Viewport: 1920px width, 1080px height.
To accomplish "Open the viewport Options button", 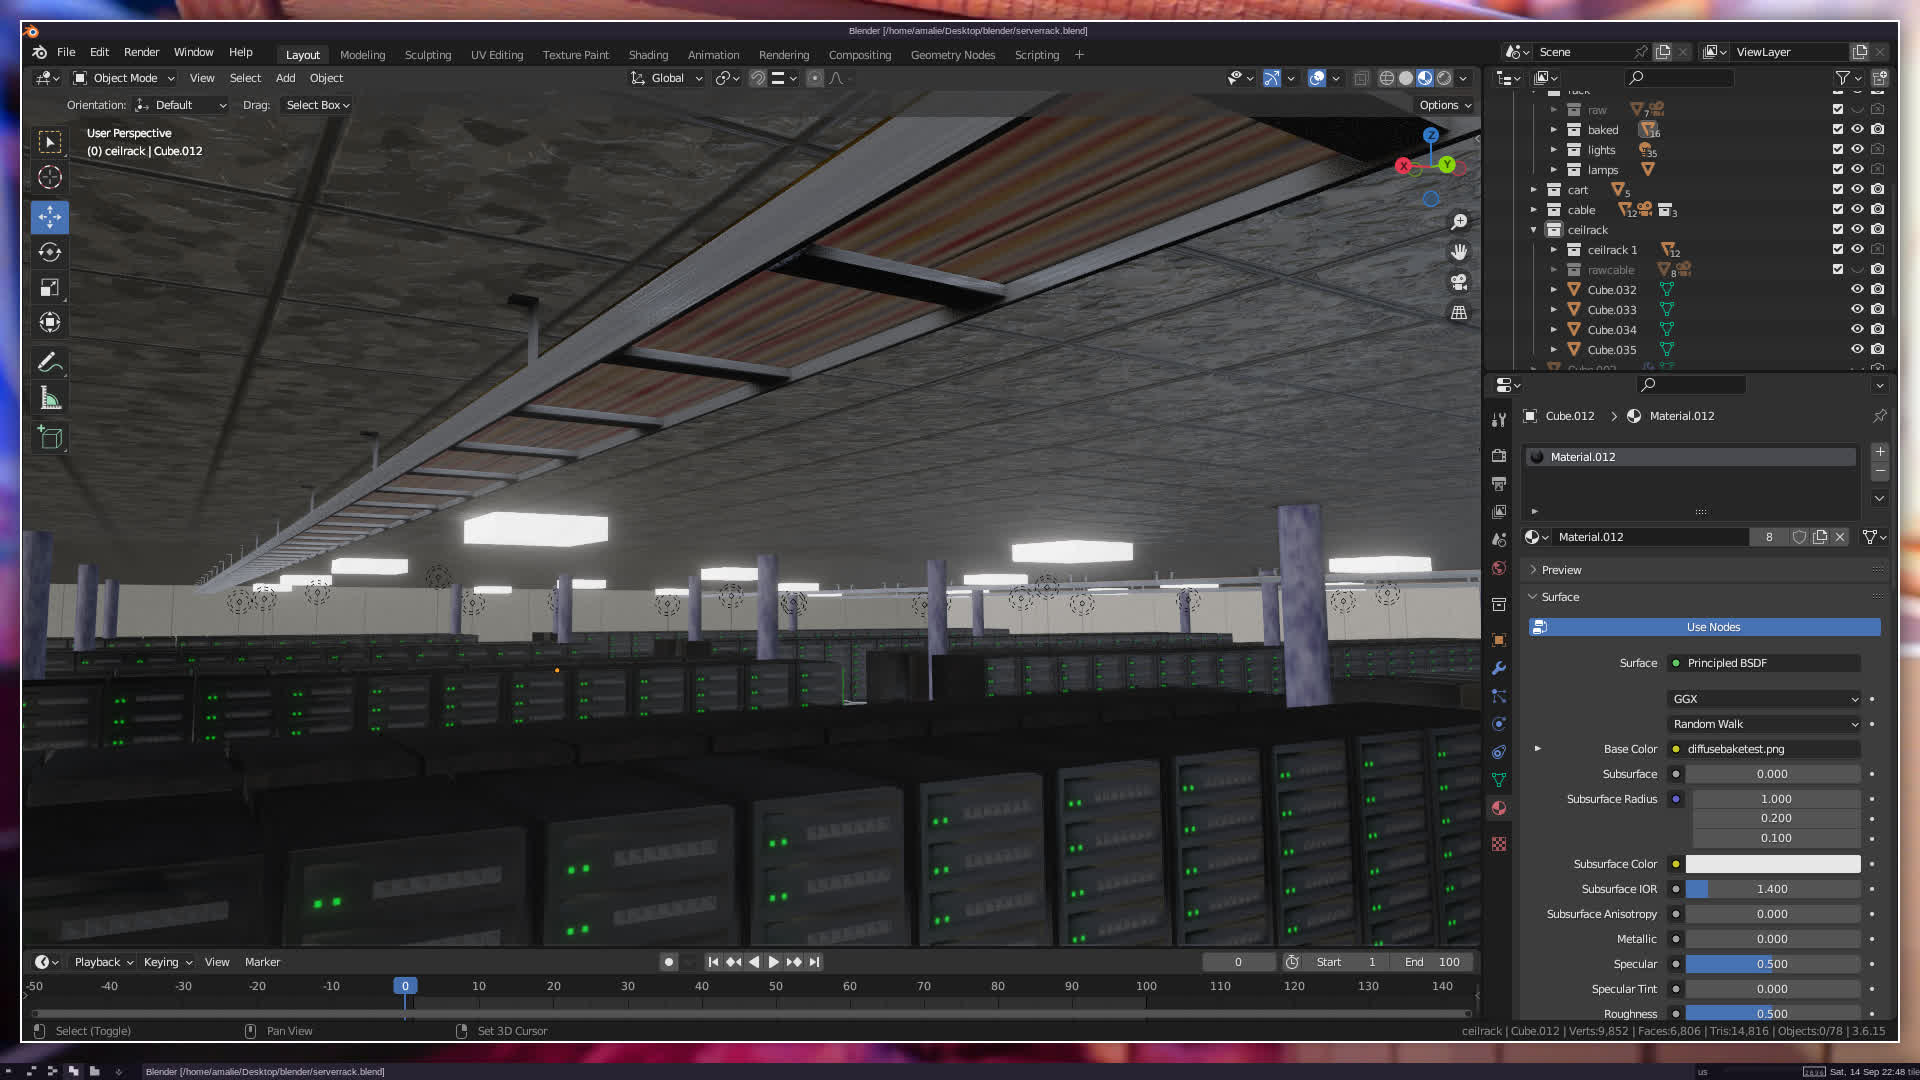I will (1444, 105).
